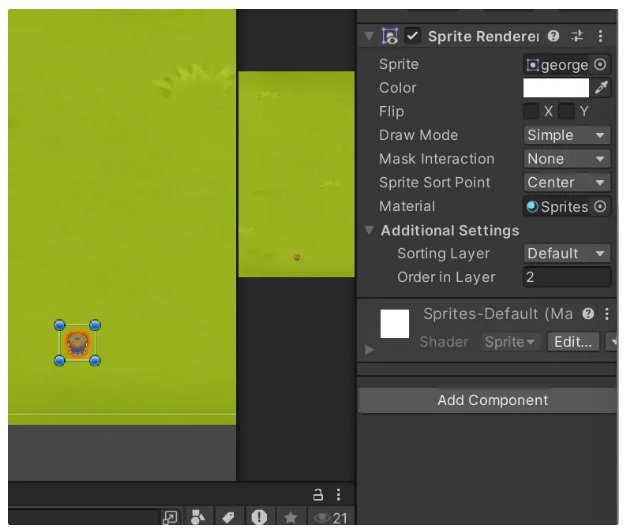The image size is (628, 529).
Task: Open sprite object picker next to george
Action: (x=600, y=64)
